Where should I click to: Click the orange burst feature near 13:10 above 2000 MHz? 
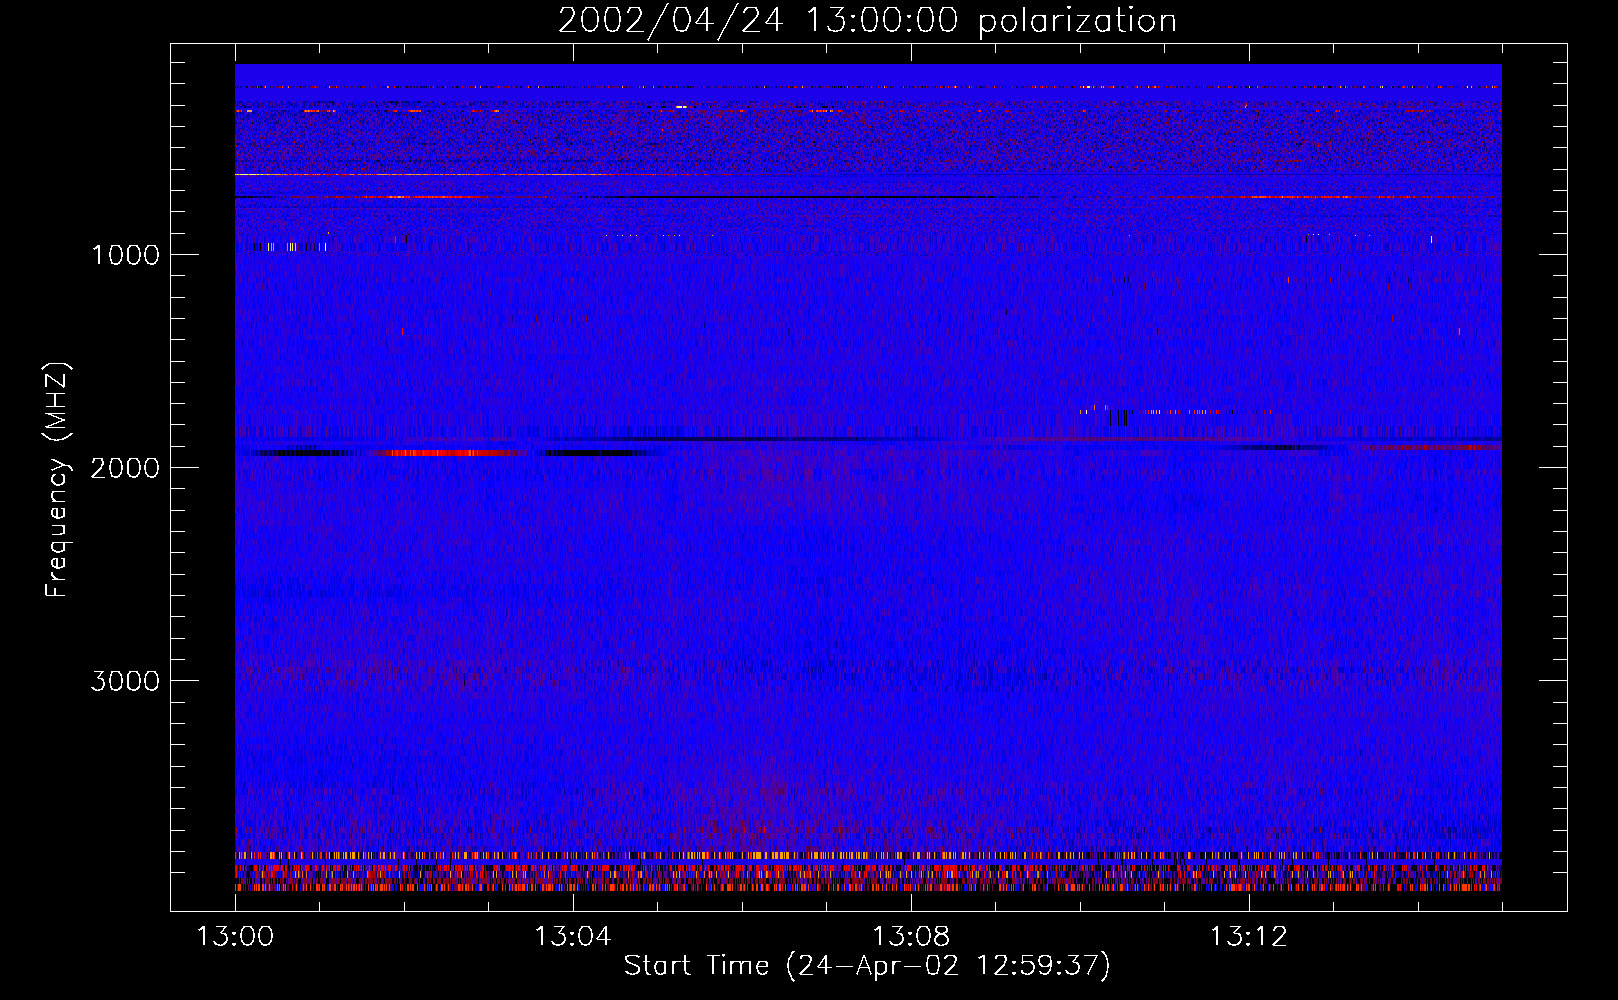tap(1175, 410)
